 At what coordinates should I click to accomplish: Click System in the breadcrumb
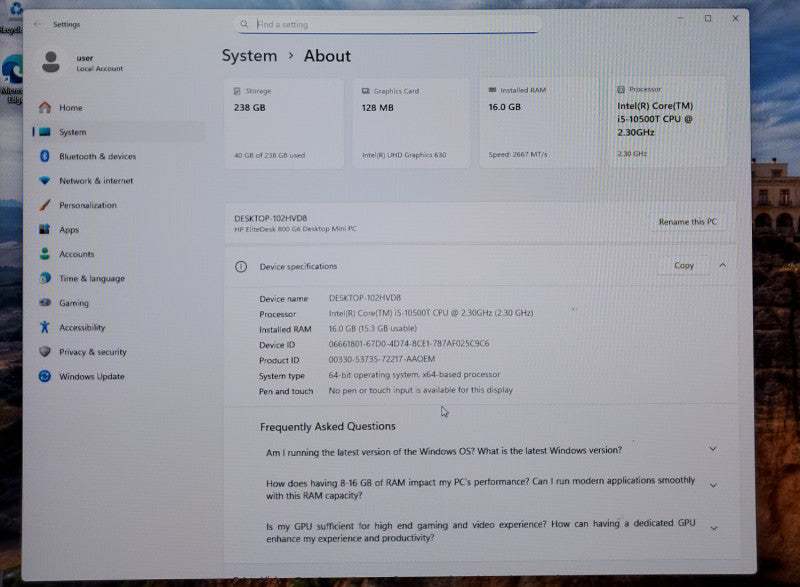pyautogui.click(x=249, y=56)
